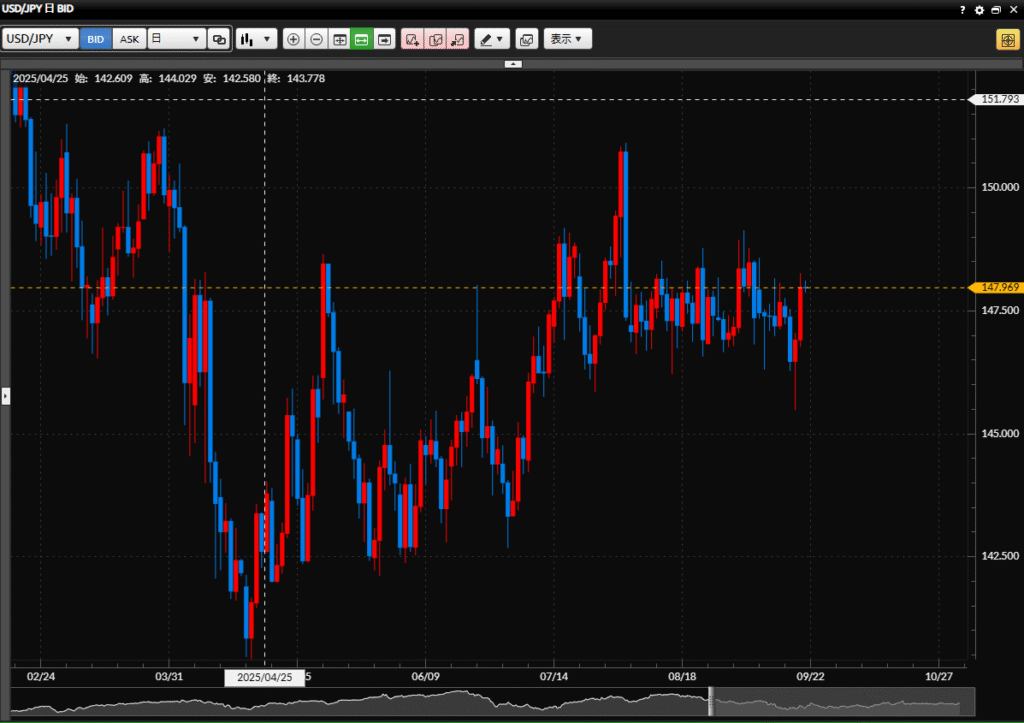This screenshot has width=1024, height=723.
Task: Click the 147.500 price axis label
Action: click(999, 310)
